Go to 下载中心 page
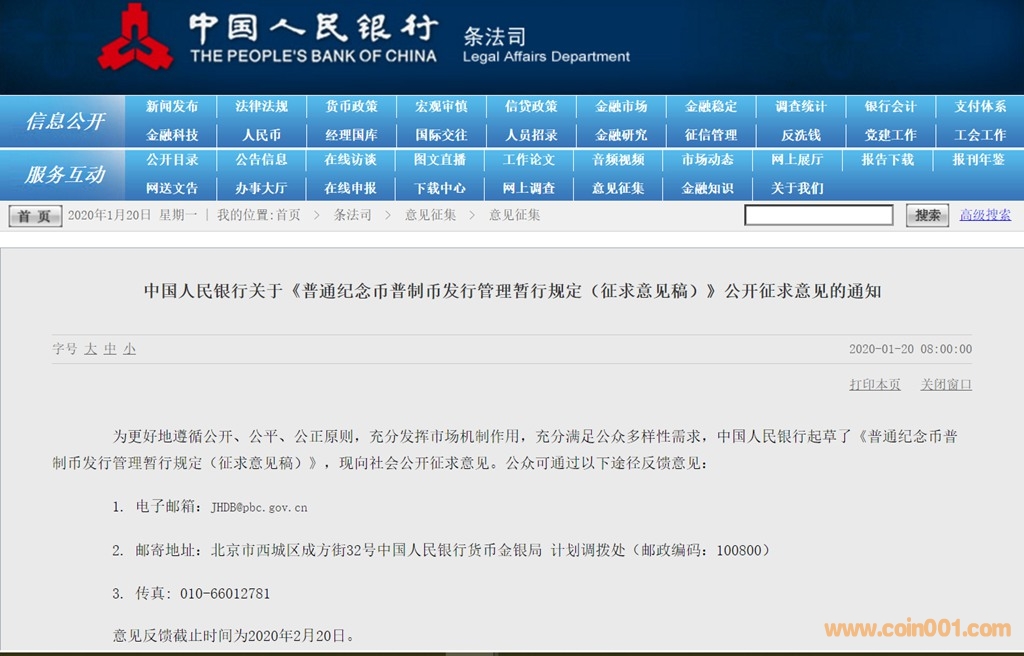The height and width of the screenshot is (656, 1024). click(440, 188)
